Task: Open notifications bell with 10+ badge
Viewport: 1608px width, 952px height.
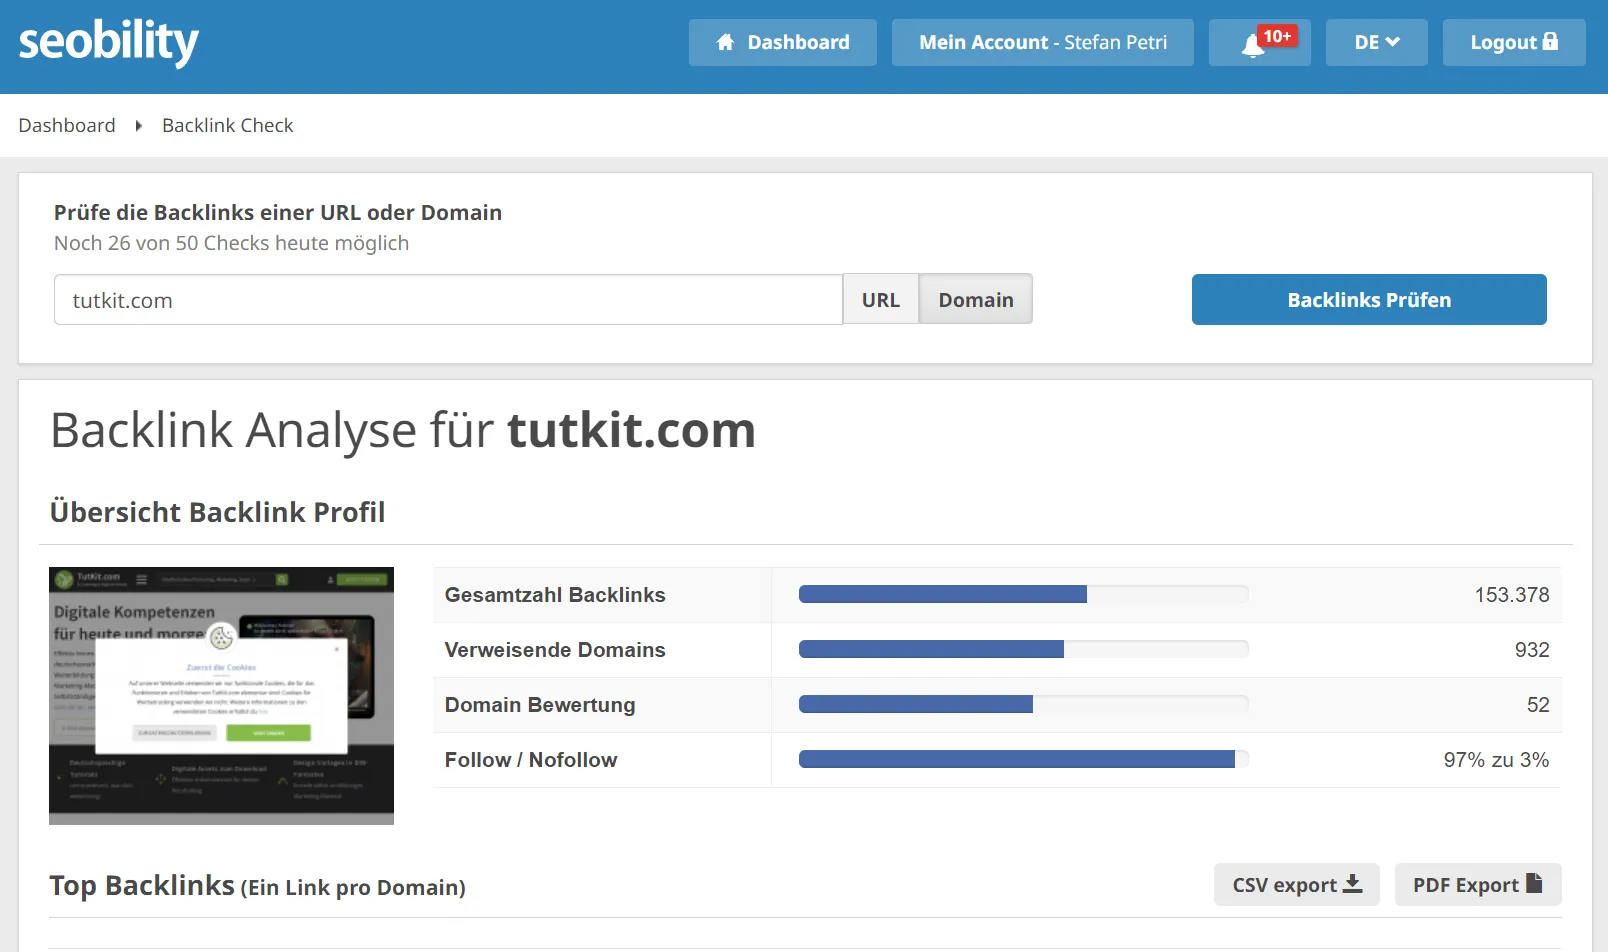Action: point(1260,42)
